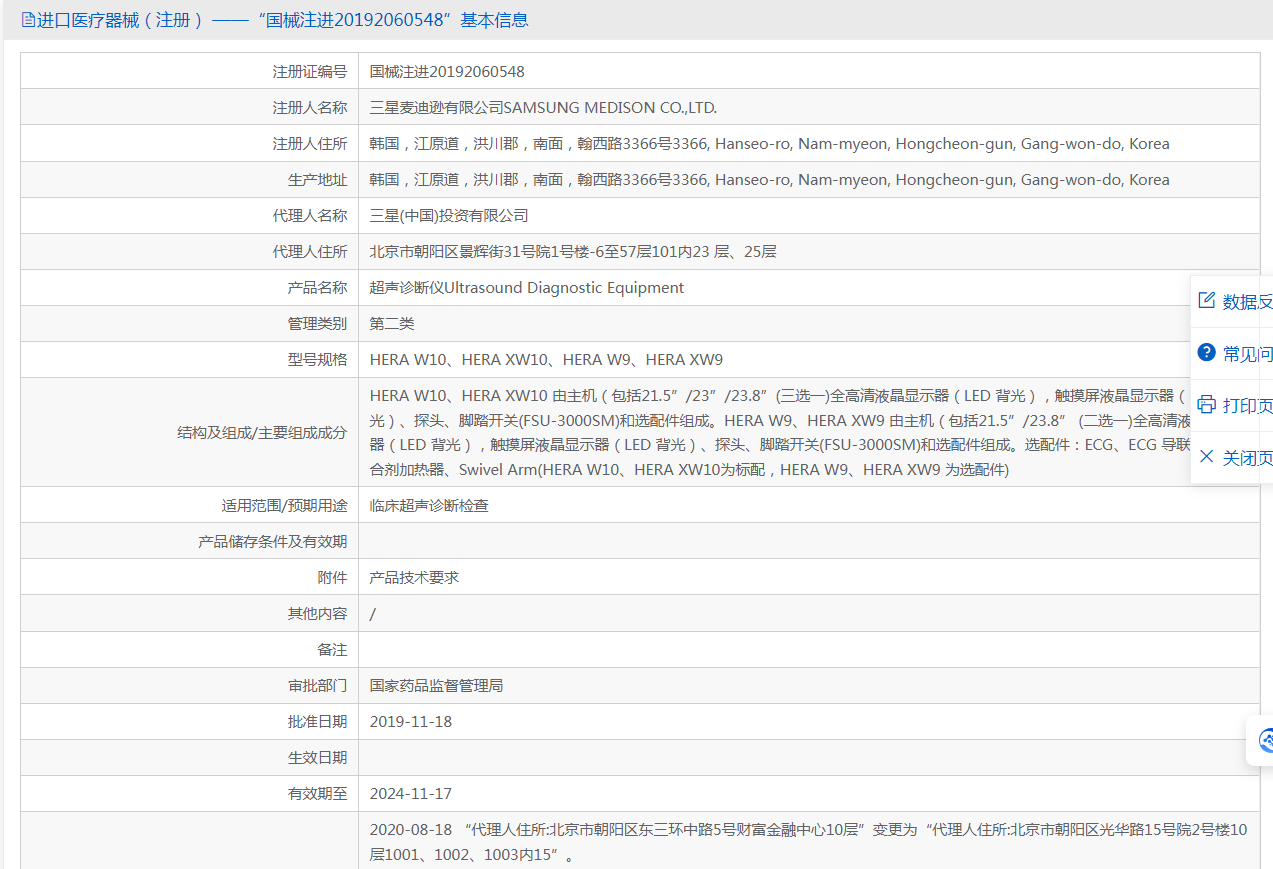This screenshot has height=869, width=1273.
Task: Open 常见问 FAQ link in side panel
Action: [x=1248, y=353]
